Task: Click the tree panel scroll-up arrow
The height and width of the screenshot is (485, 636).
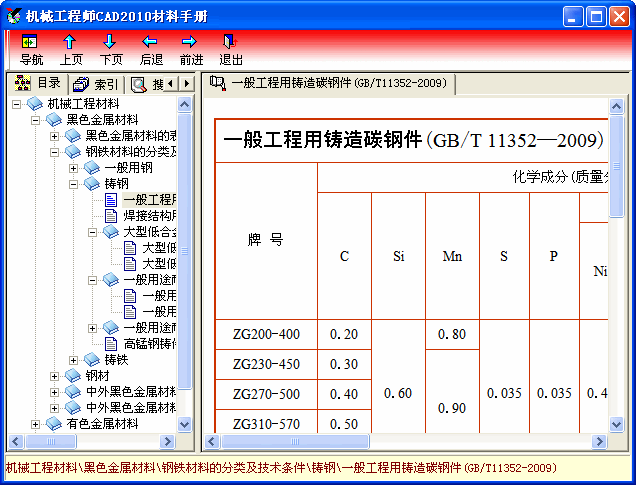Action: click(x=185, y=105)
